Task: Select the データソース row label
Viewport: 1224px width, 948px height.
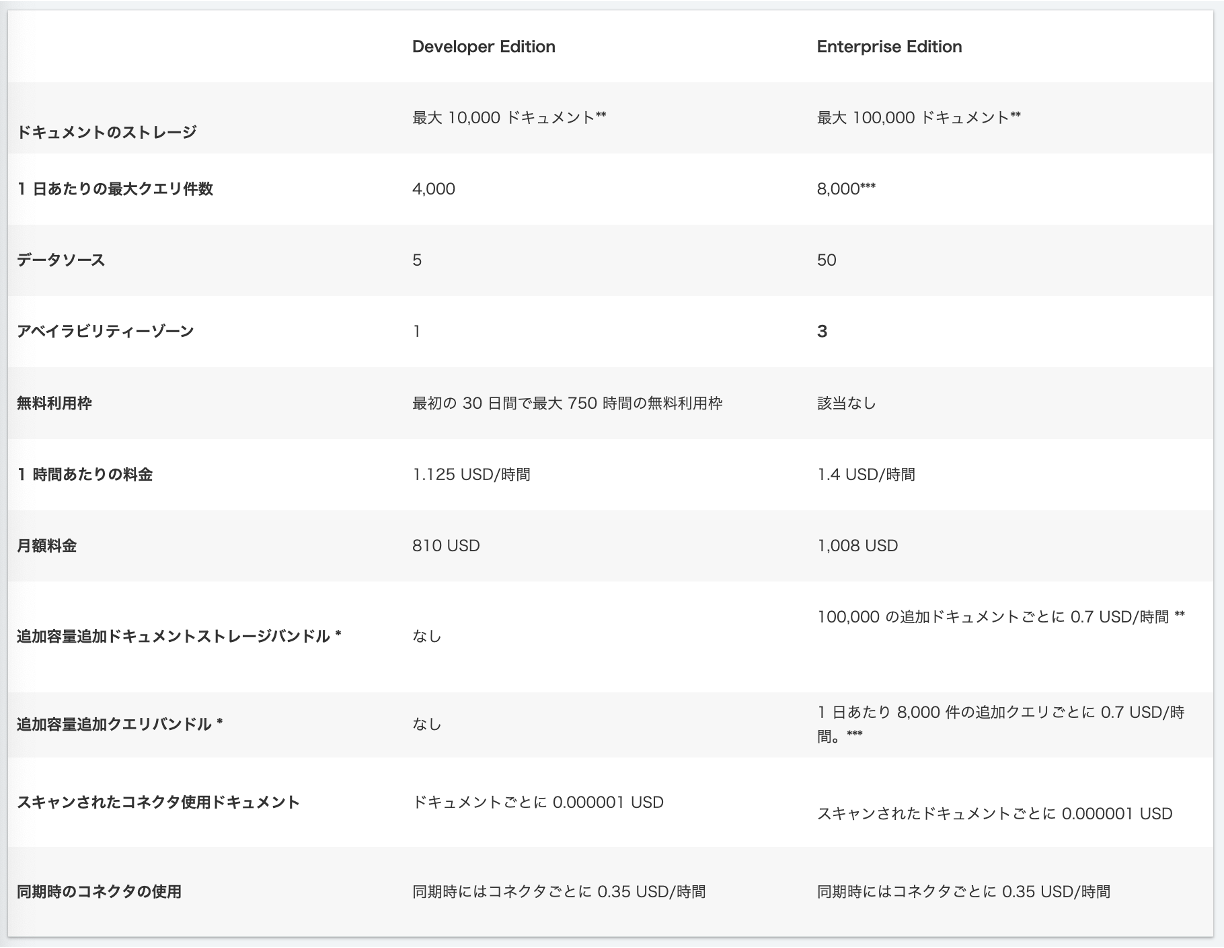Action: pyautogui.click(x=61, y=260)
